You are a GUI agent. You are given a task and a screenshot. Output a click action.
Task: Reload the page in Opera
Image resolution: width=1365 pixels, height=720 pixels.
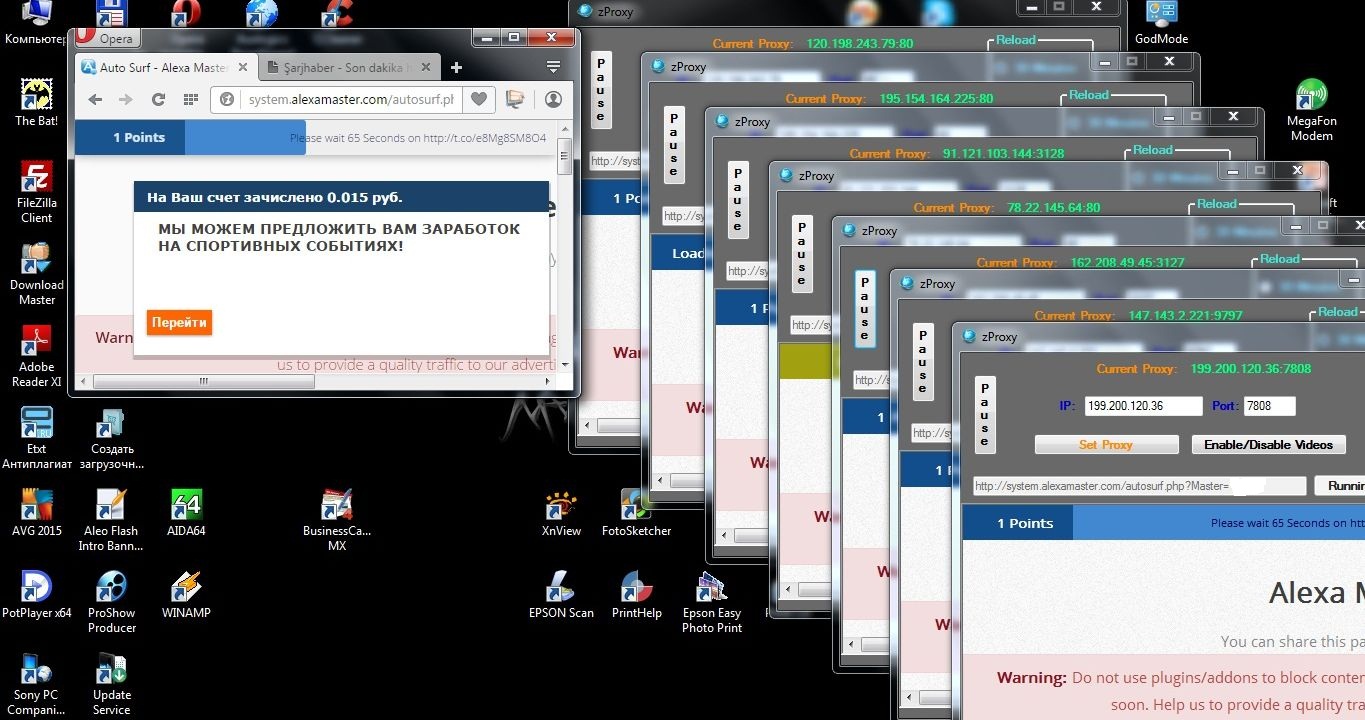[x=158, y=99]
